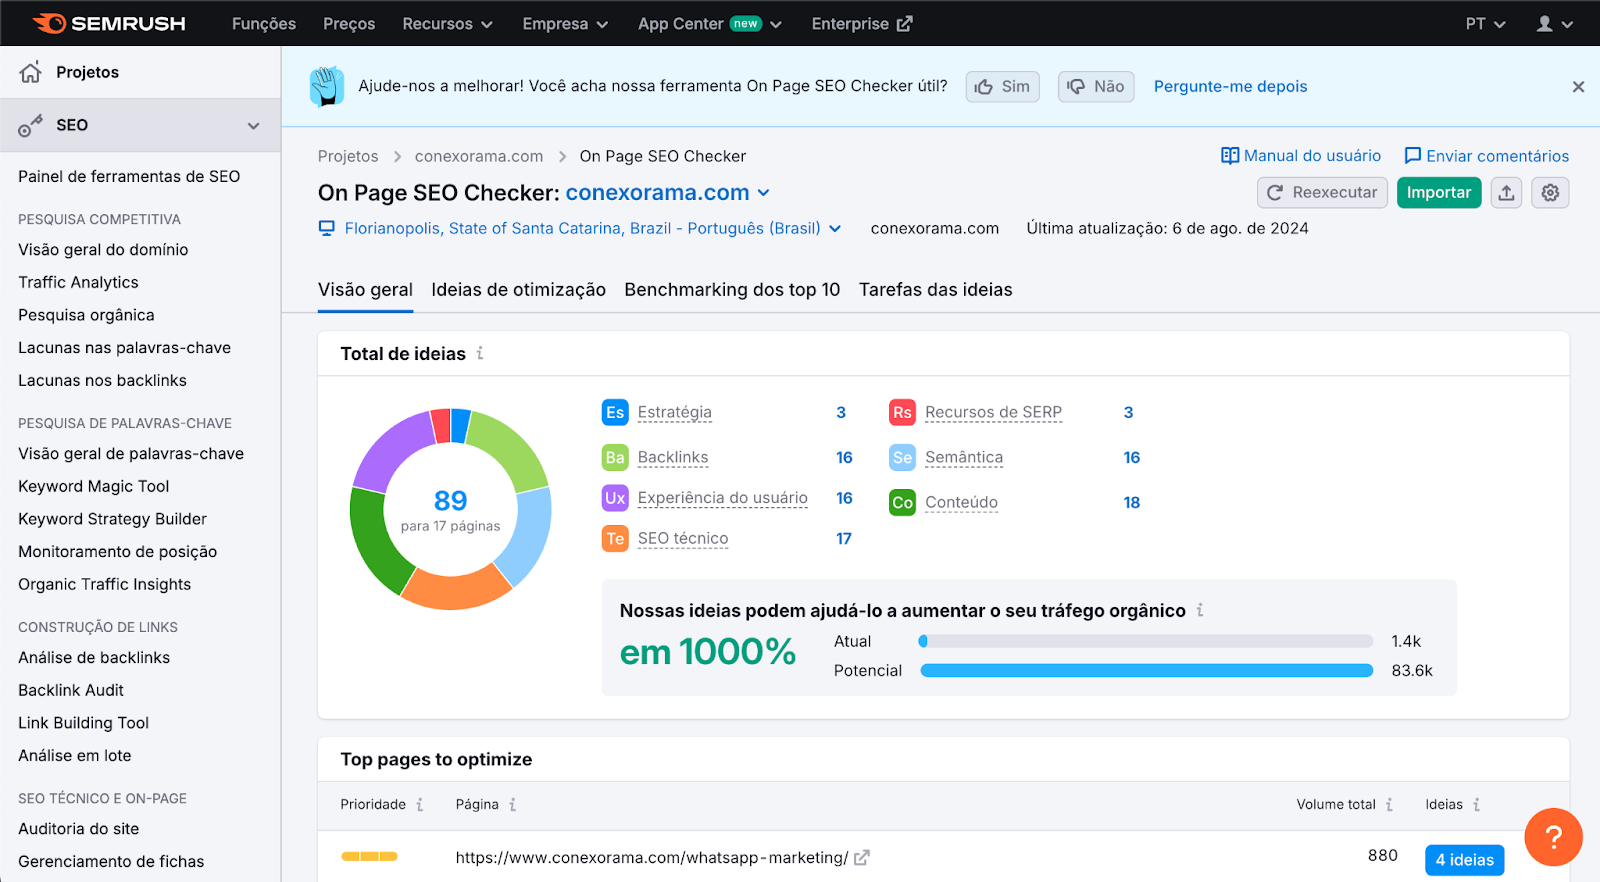Click the export upload icon button
Viewport: 1600px width, 882px height.
pyautogui.click(x=1506, y=192)
